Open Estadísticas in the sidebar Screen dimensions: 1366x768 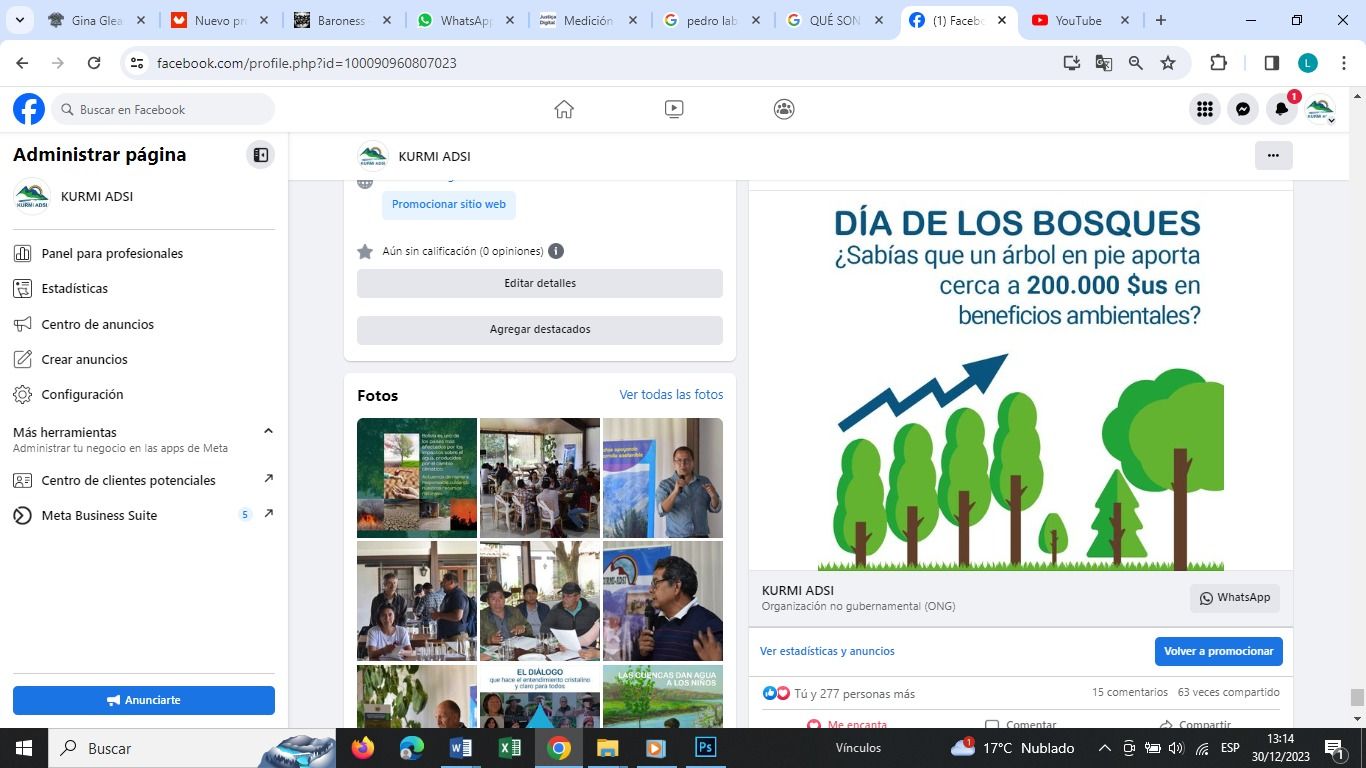(74, 288)
